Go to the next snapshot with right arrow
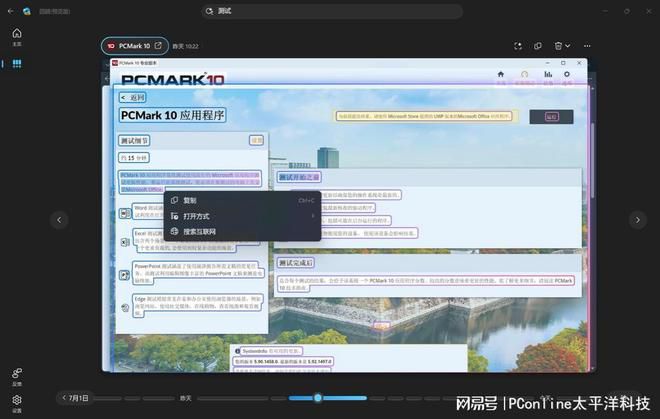 coord(638,220)
